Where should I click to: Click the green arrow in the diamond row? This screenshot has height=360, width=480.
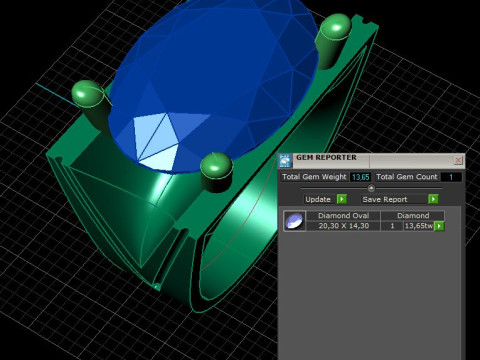coord(439,226)
